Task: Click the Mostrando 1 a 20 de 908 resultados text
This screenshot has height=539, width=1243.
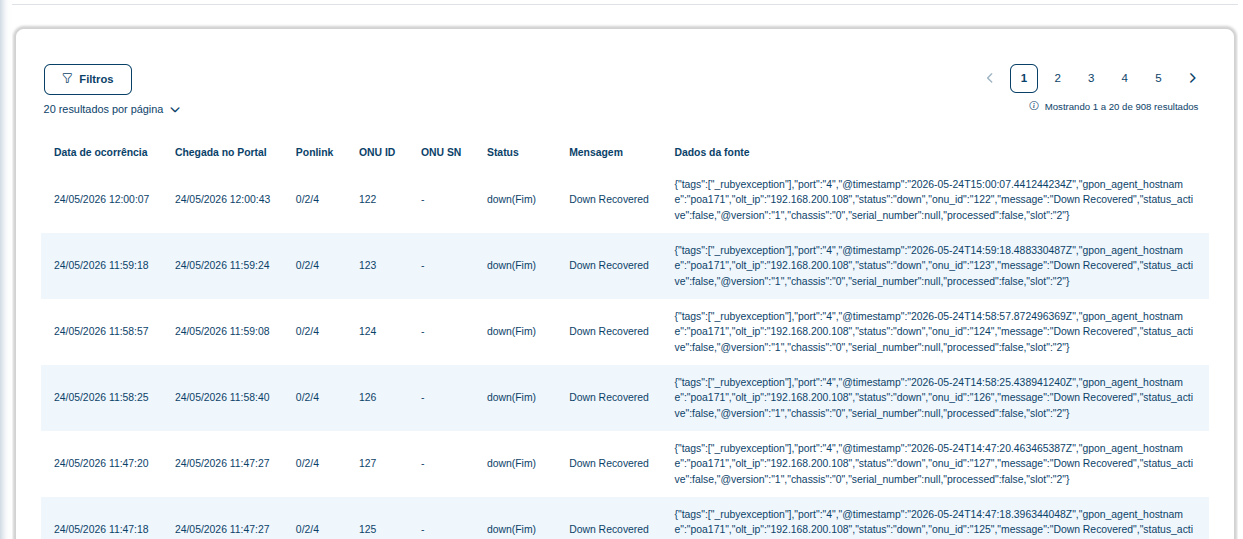Action: click(x=1121, y=106)
